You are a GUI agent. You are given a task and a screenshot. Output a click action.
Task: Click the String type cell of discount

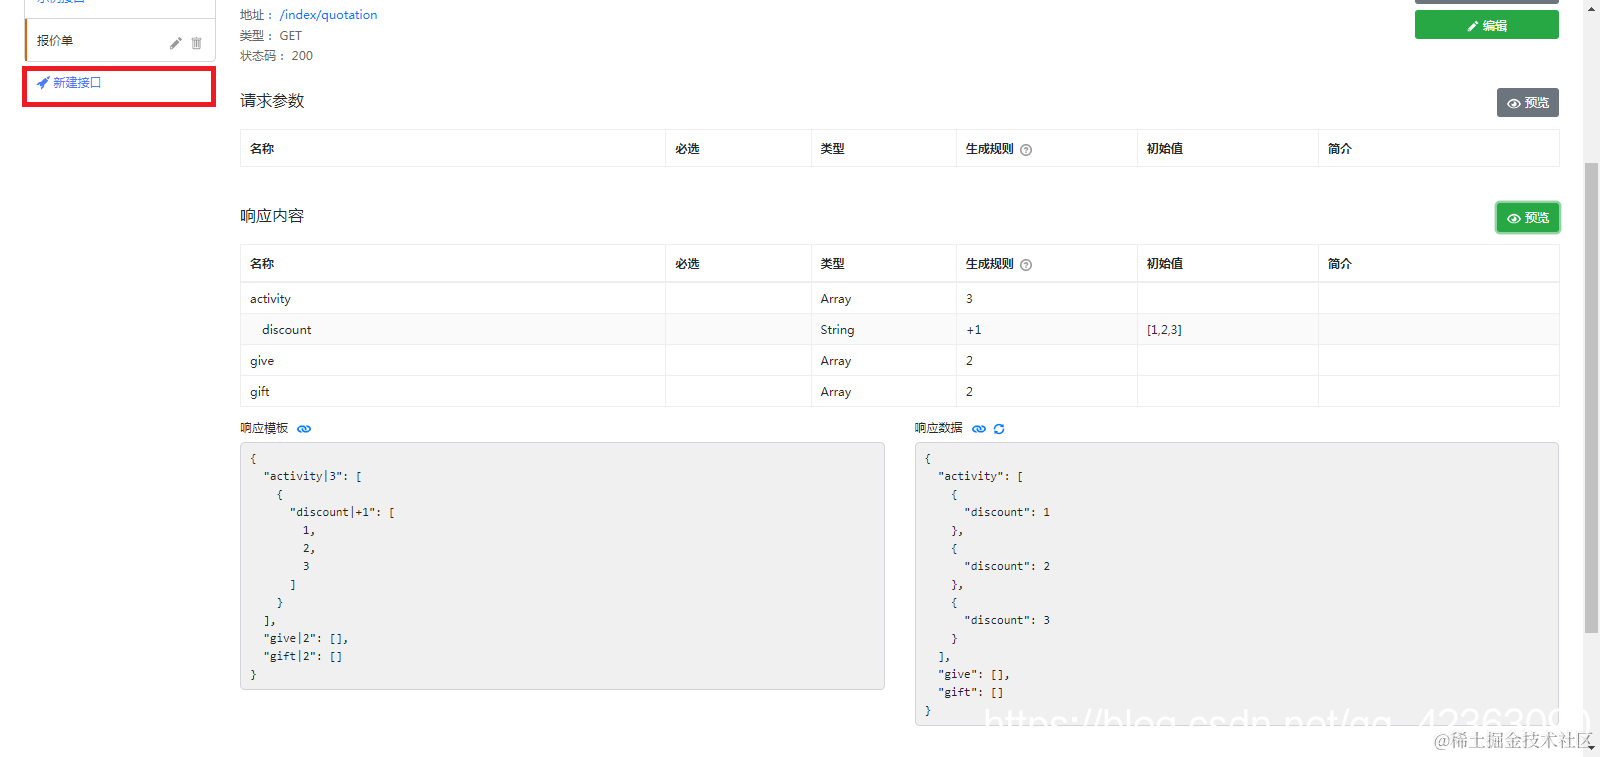pos(884,330)
